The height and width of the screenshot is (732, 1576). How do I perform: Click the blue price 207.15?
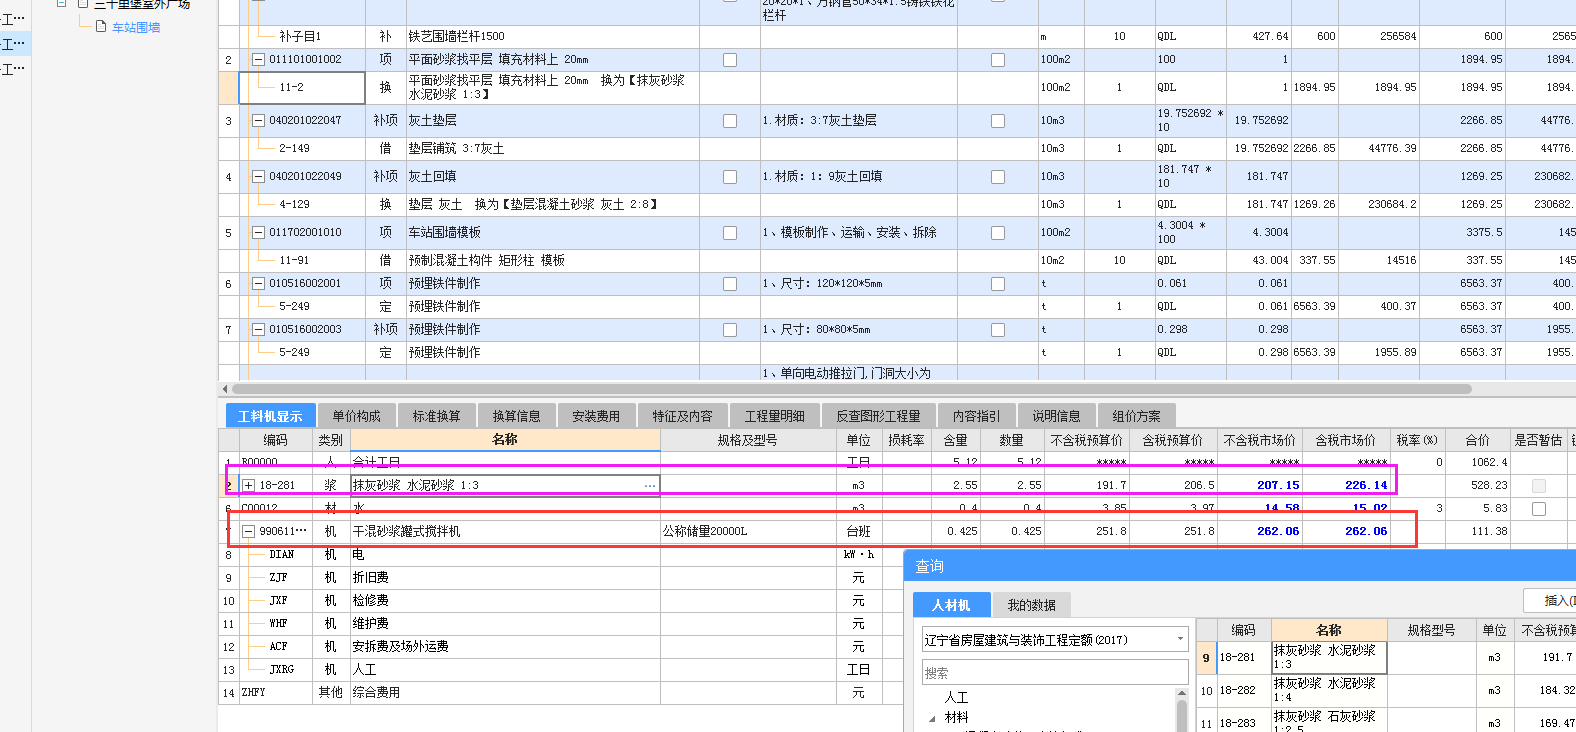tap(1278, 485)
